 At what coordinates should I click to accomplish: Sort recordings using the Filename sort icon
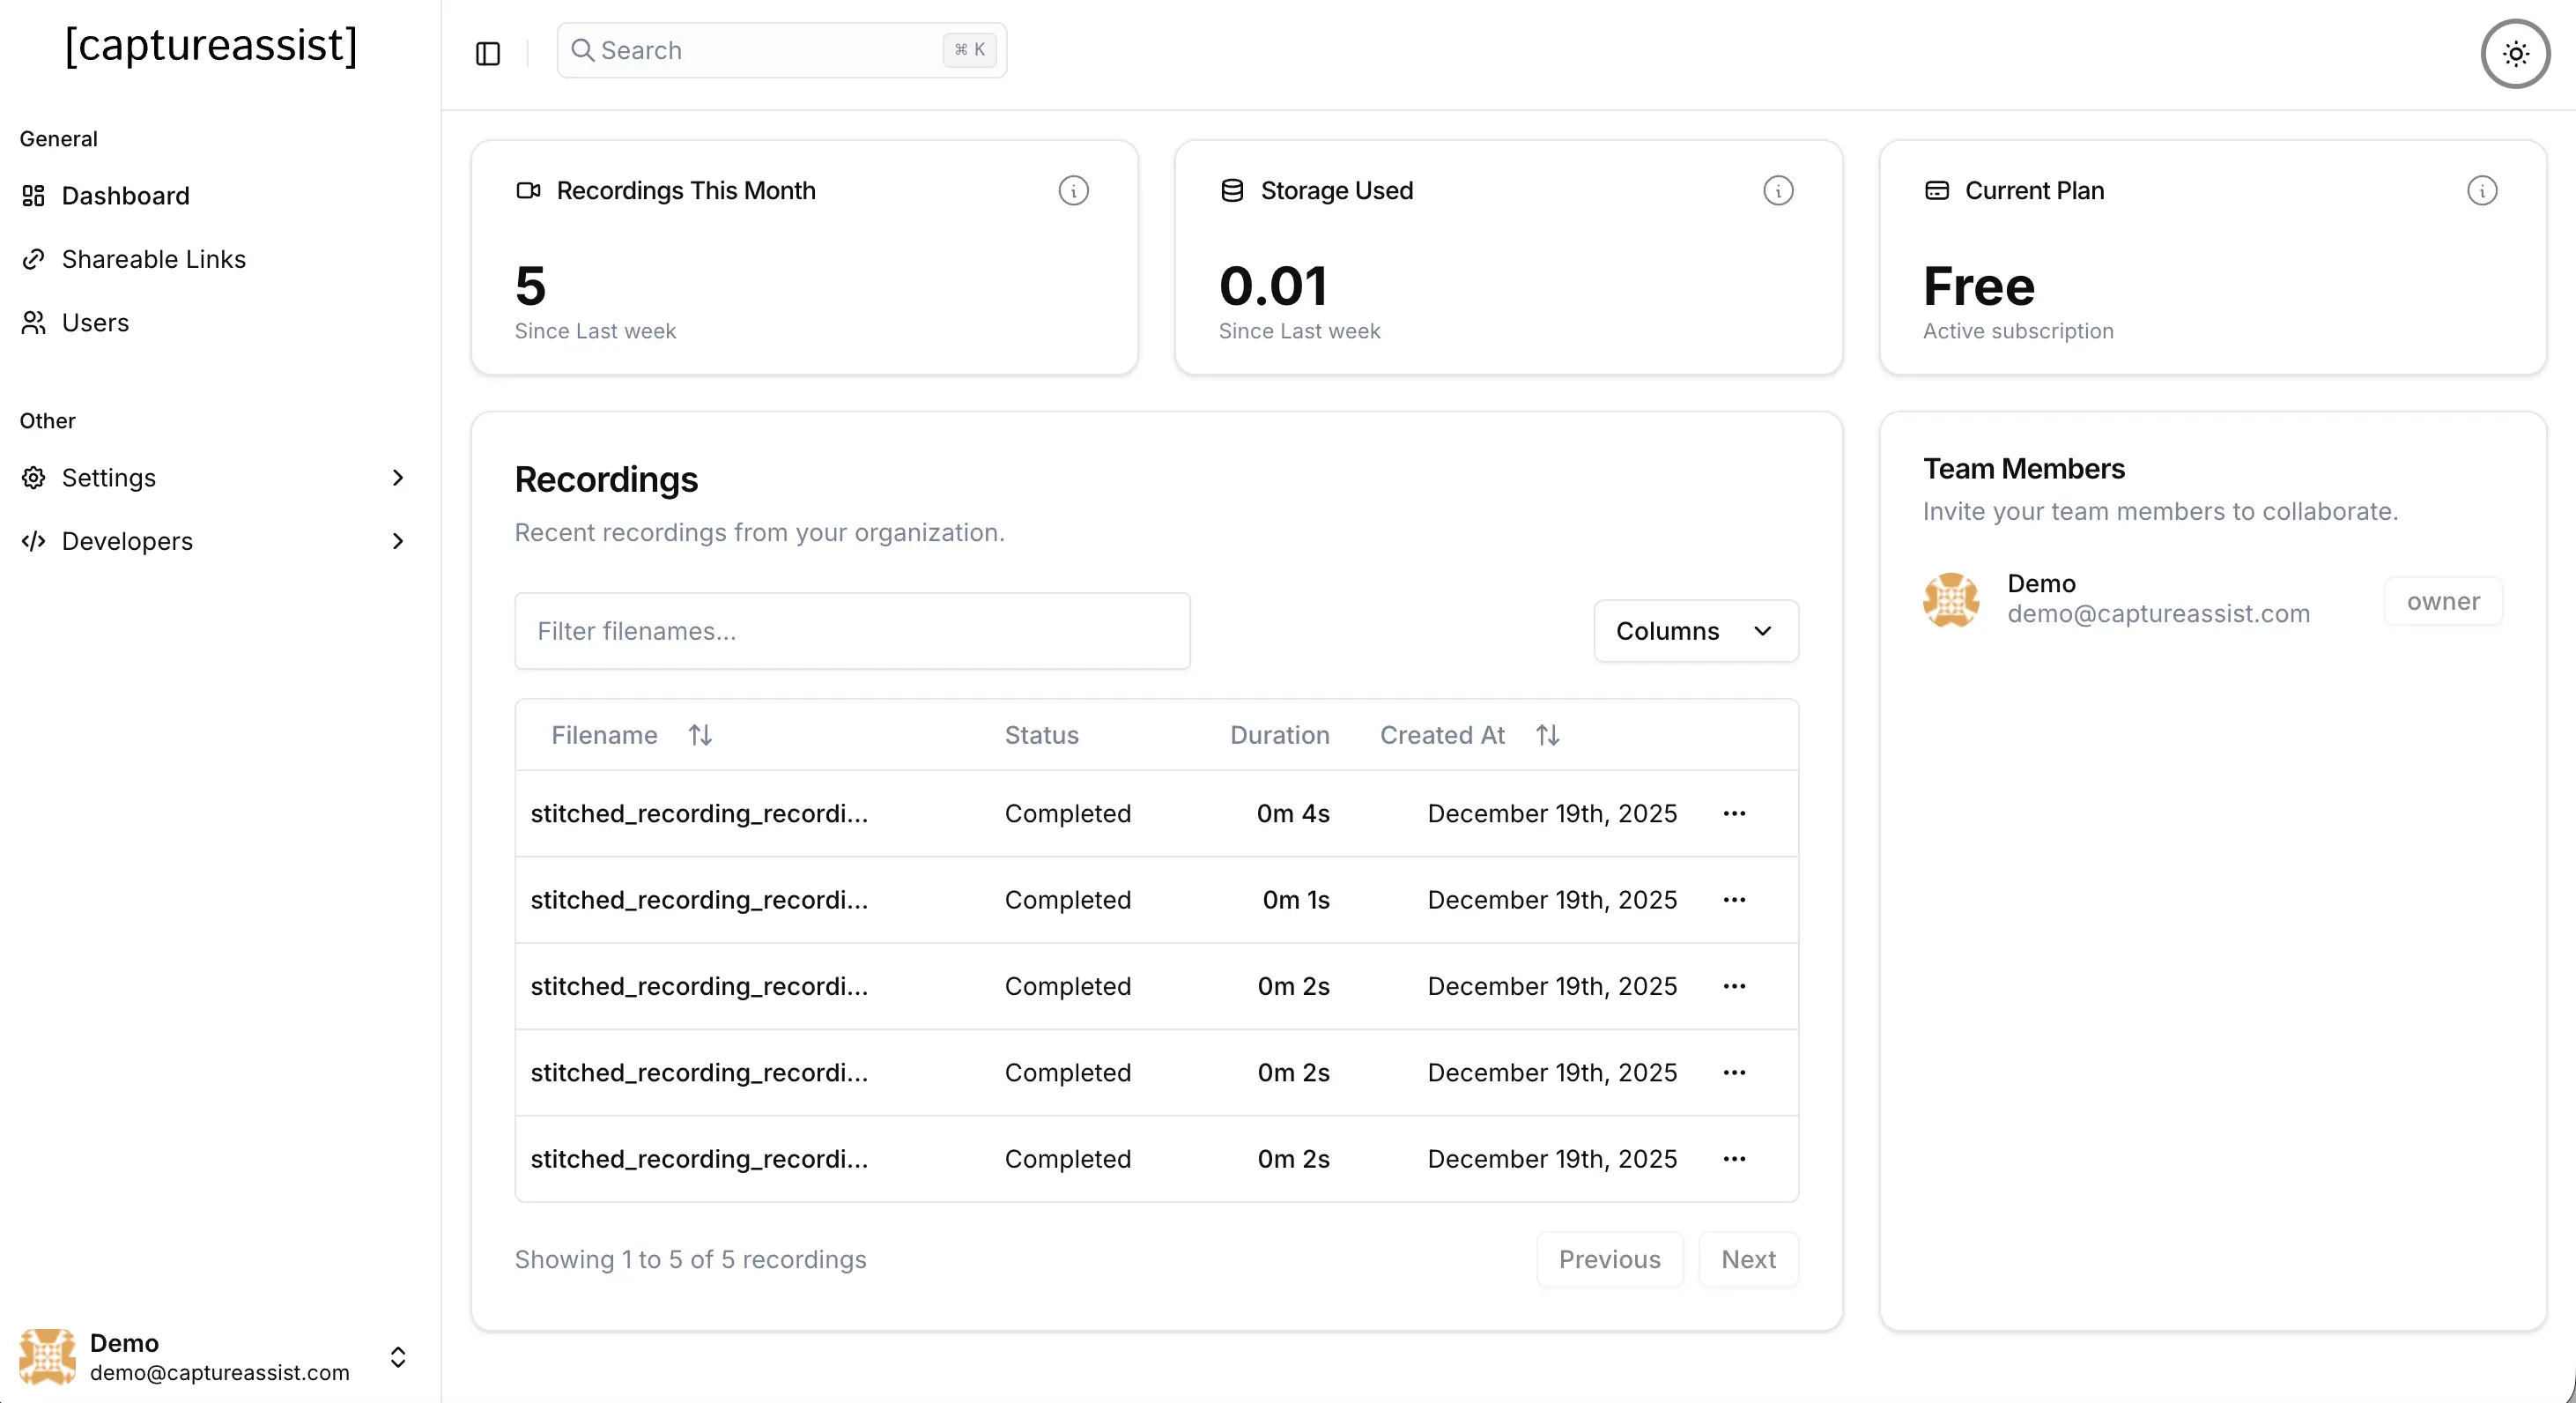point(700,734)
